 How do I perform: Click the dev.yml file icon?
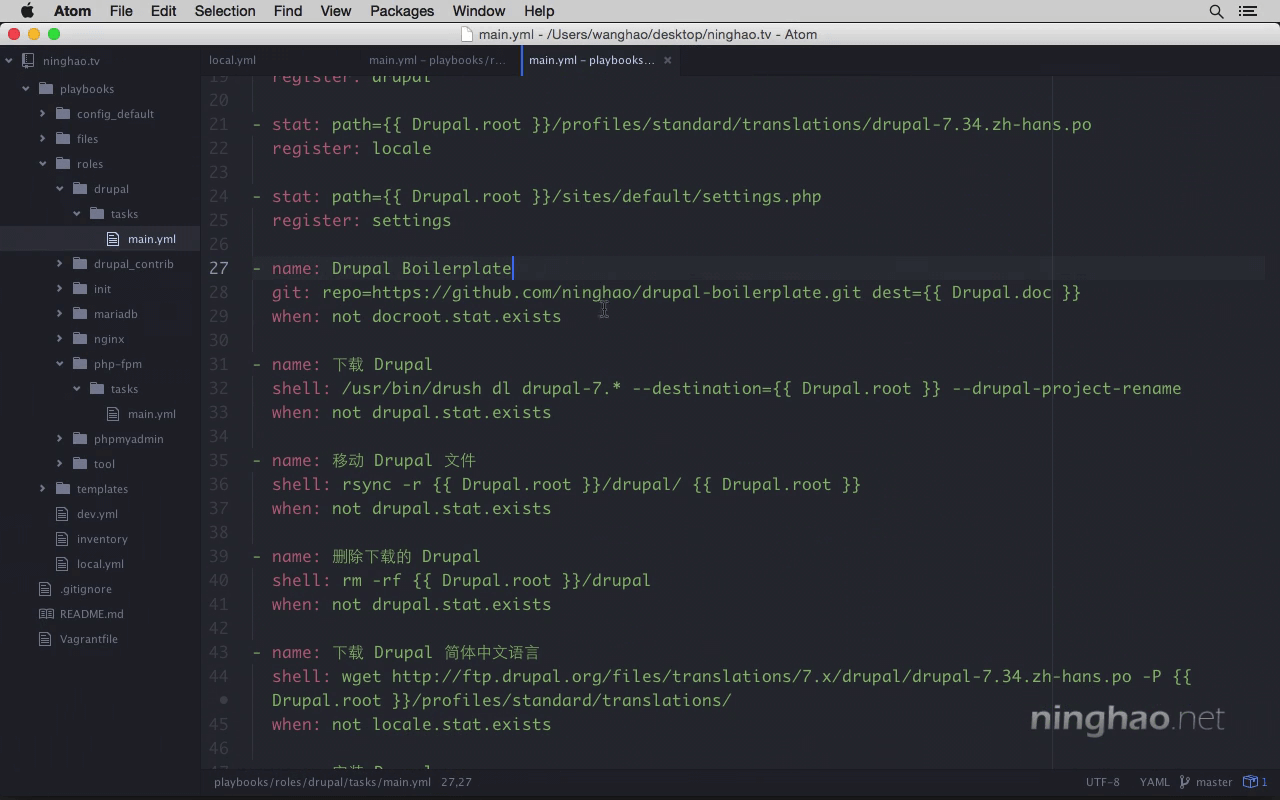62,514
